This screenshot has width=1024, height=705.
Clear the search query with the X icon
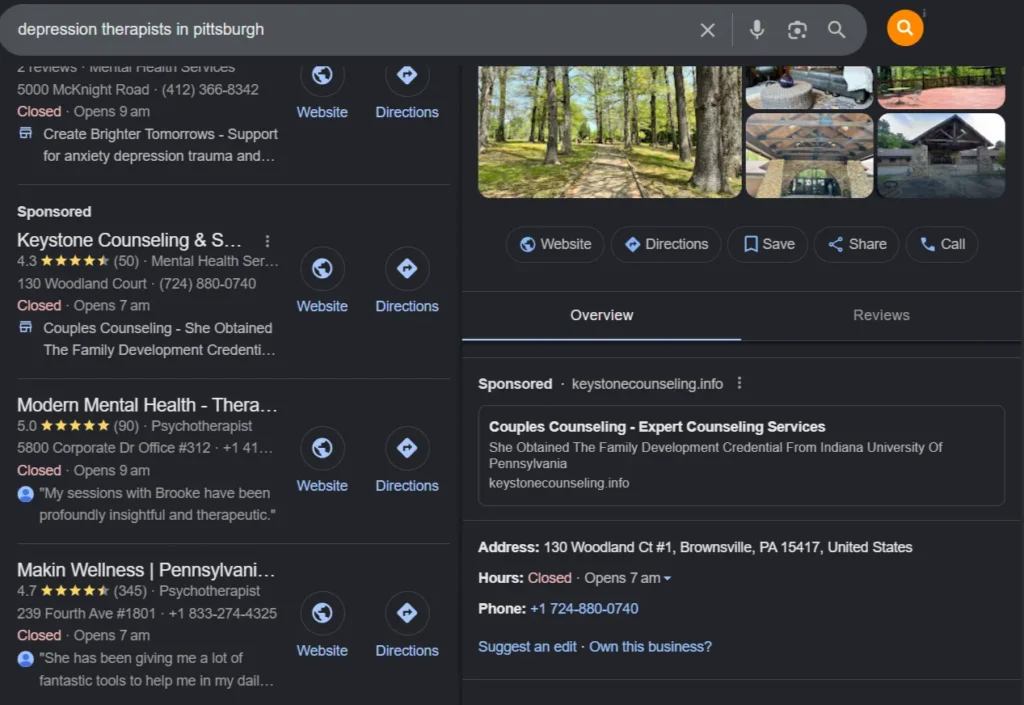707,30
